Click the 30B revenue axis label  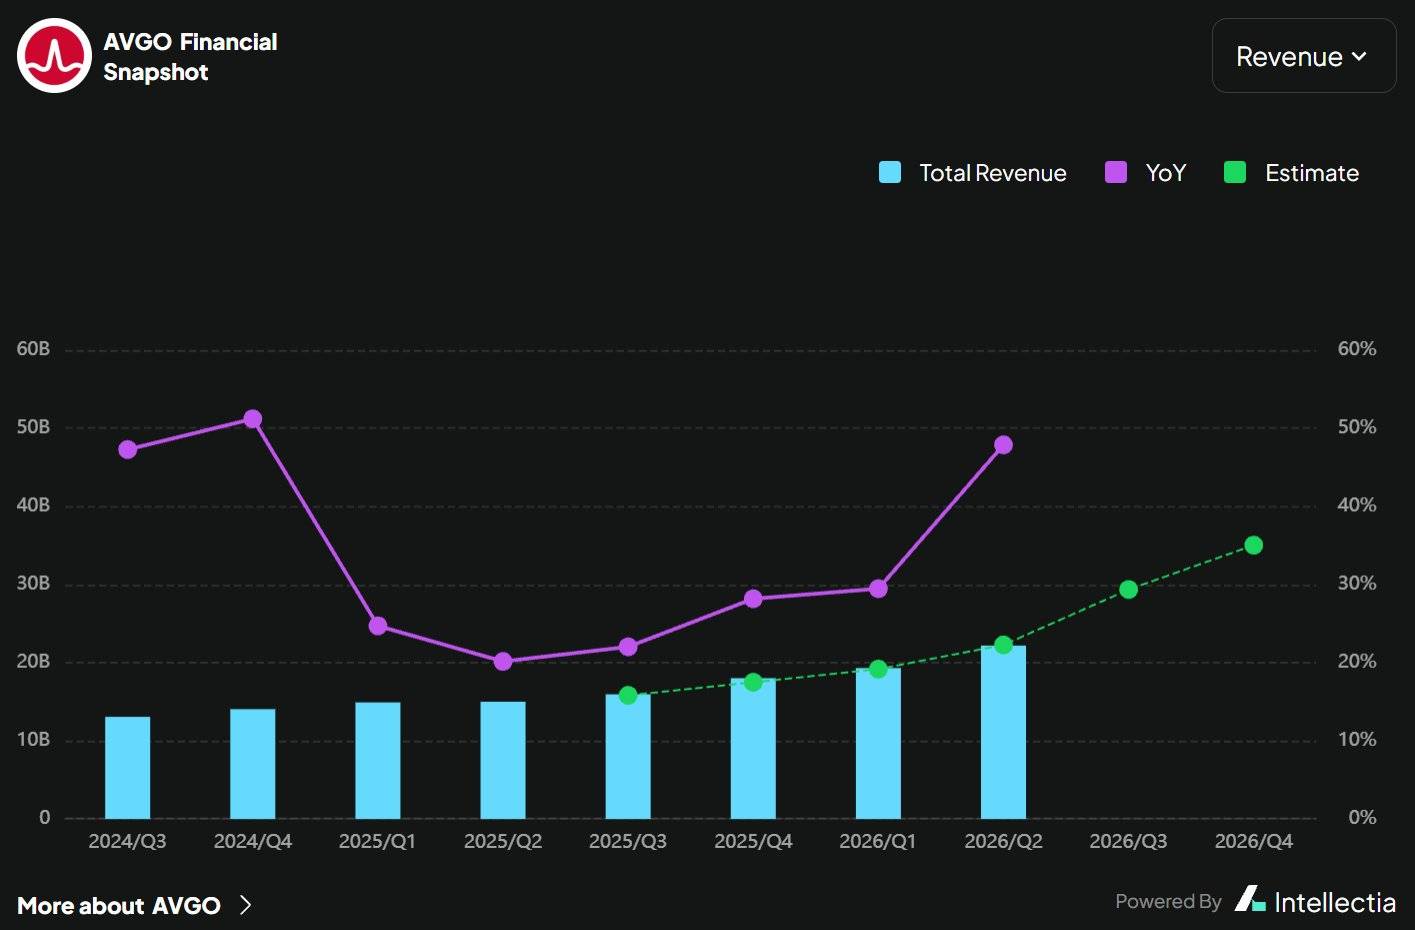[33, 583]
